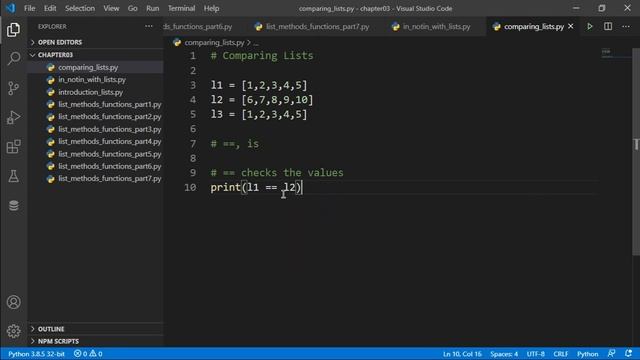This screenshot has height=360, width=640.
Task: Open the Testing flask view
Action: (x=13, y=176)
